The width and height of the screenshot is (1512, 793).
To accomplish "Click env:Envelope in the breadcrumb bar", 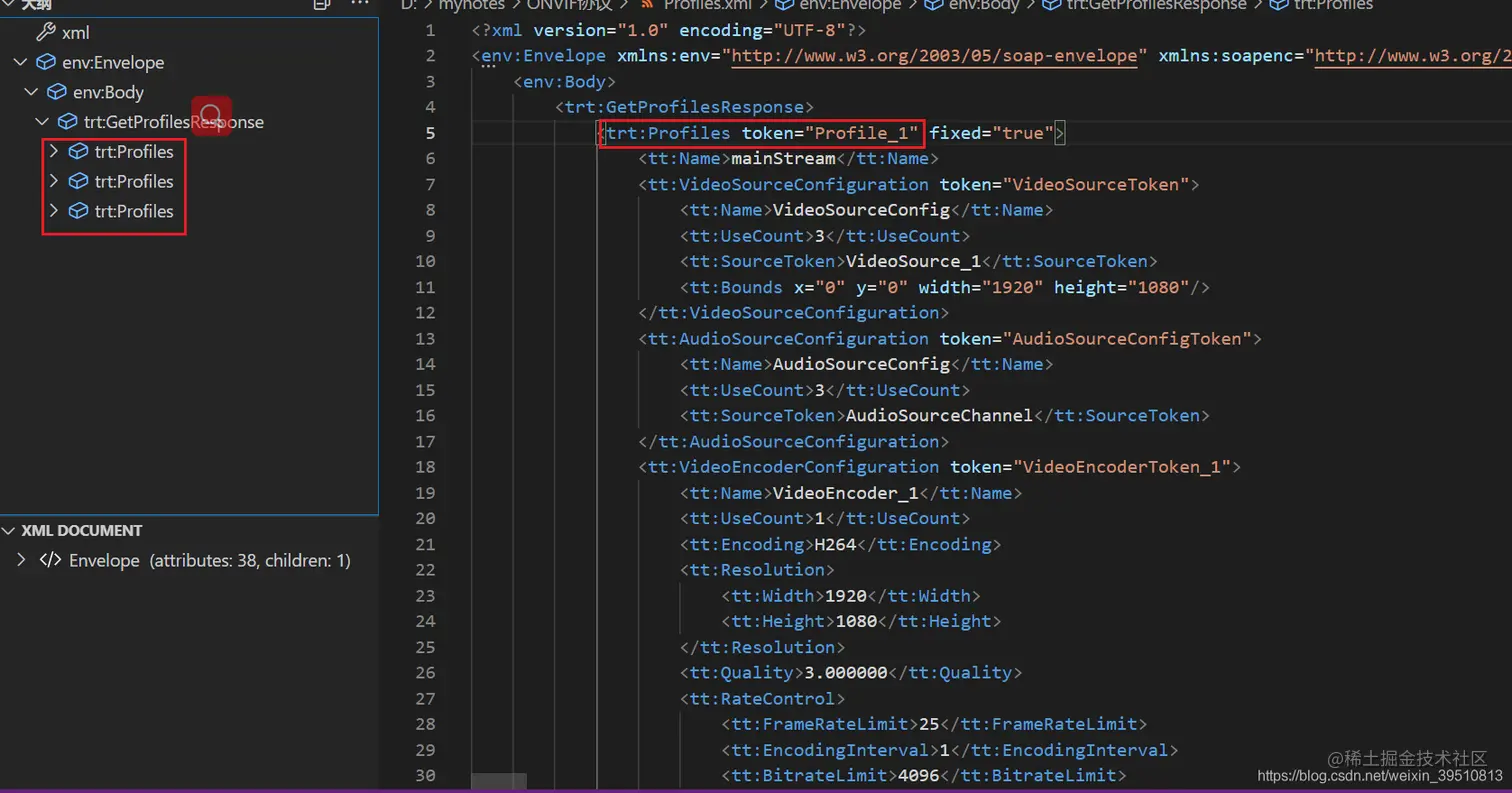I will 849,5.
